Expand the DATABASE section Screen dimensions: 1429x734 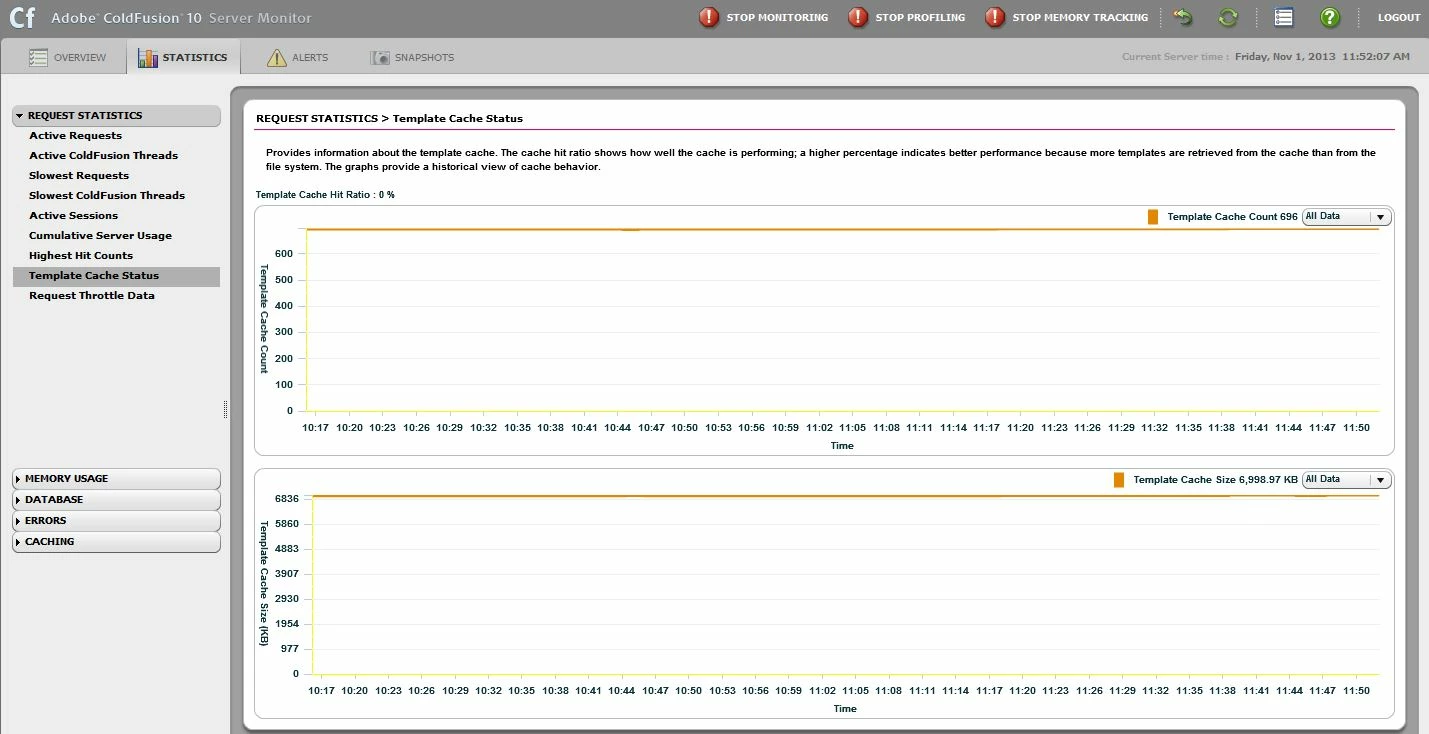[x=116, y=500]
